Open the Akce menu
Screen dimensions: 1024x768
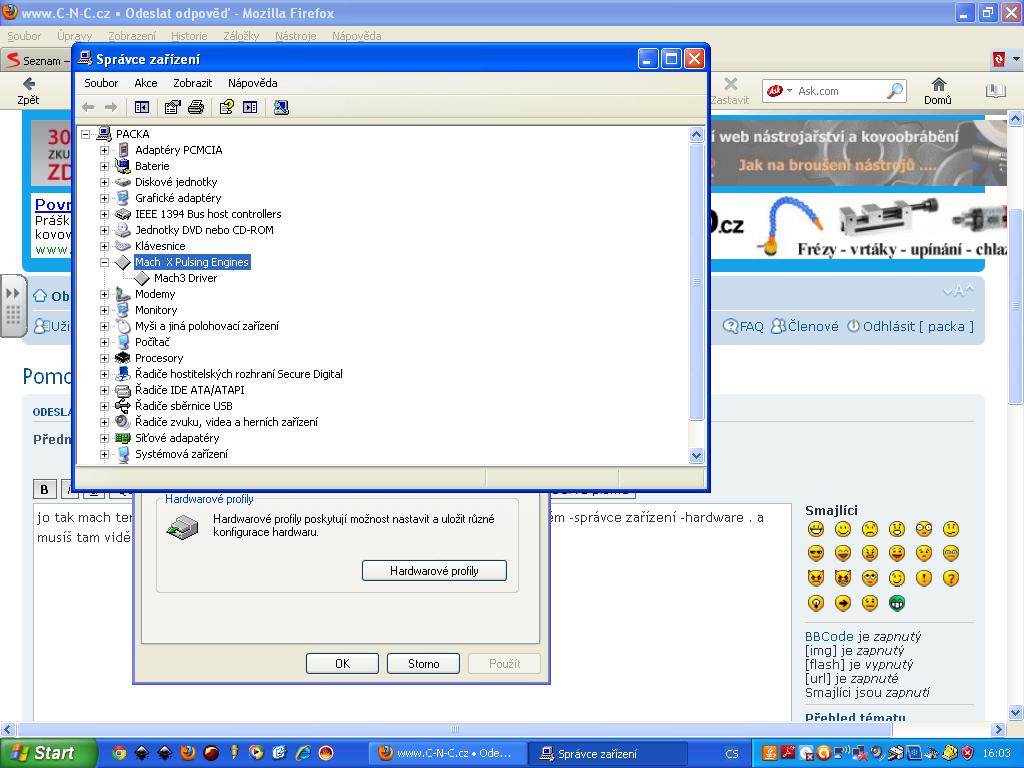coord(145,83)
